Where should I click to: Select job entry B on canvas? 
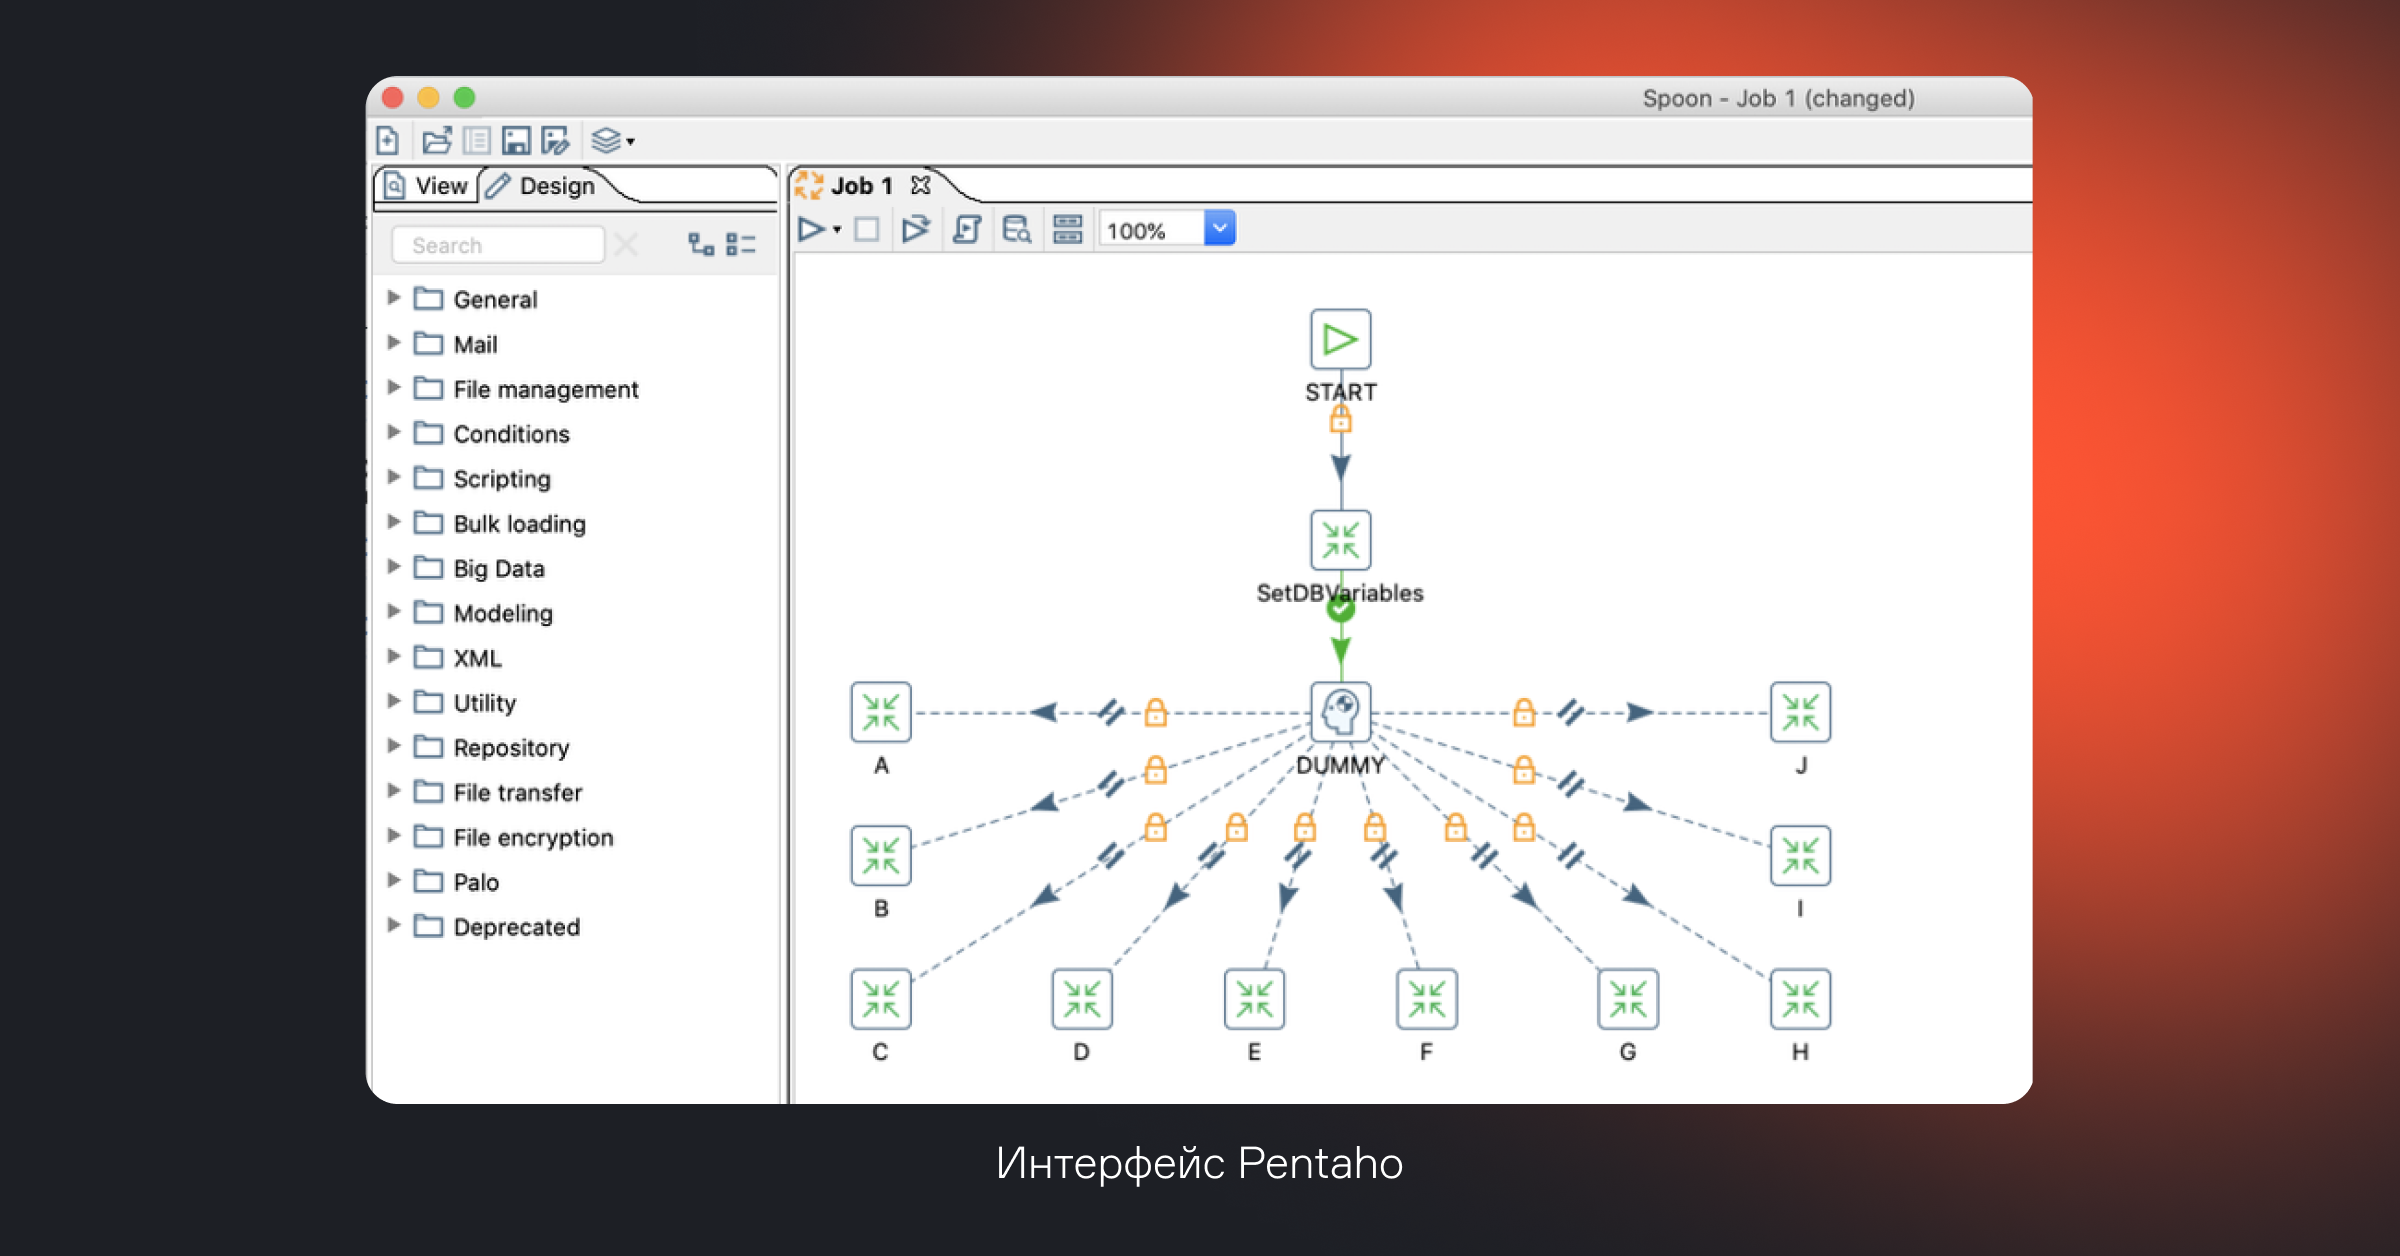tap(881, 856)
